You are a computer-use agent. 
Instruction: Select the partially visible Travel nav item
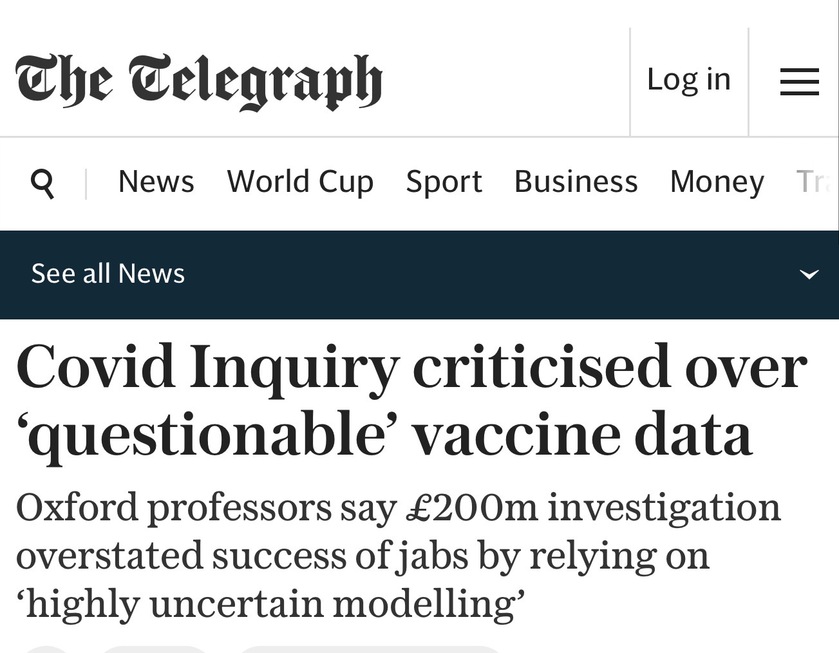click(x=817, y=181)
